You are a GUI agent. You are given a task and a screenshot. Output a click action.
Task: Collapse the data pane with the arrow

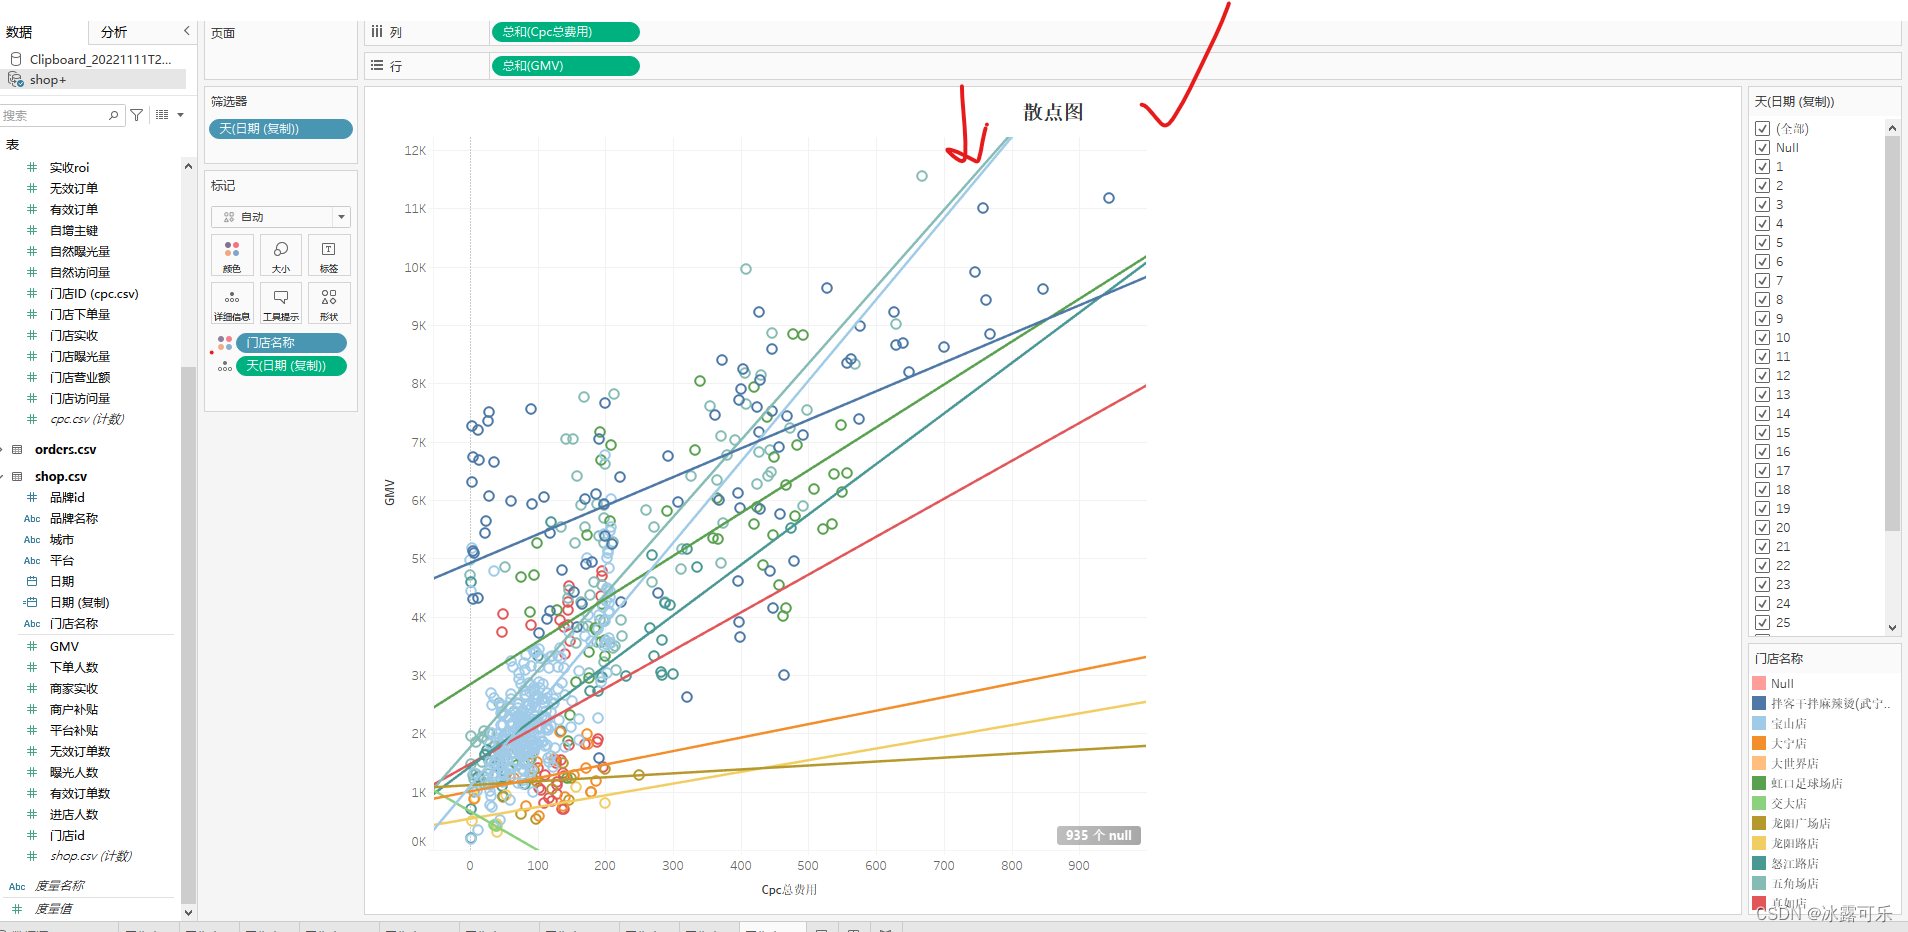[x=187, y=31]
